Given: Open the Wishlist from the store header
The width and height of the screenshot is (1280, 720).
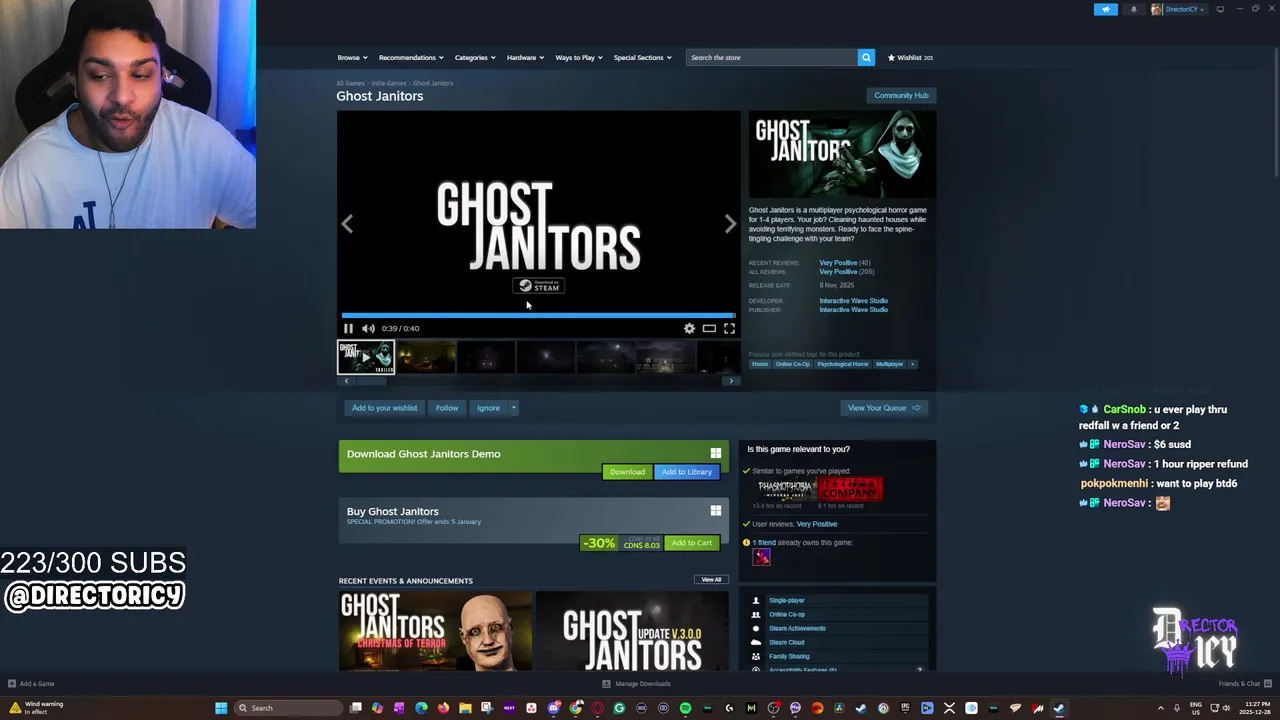Looking at the screenshot, I should point(910,57).
